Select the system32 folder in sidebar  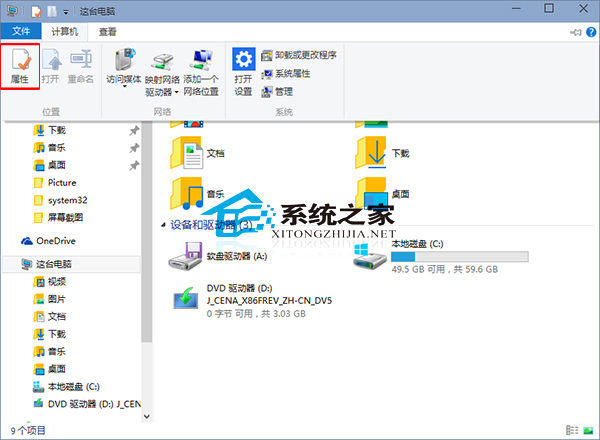click(x=68, y=200)
